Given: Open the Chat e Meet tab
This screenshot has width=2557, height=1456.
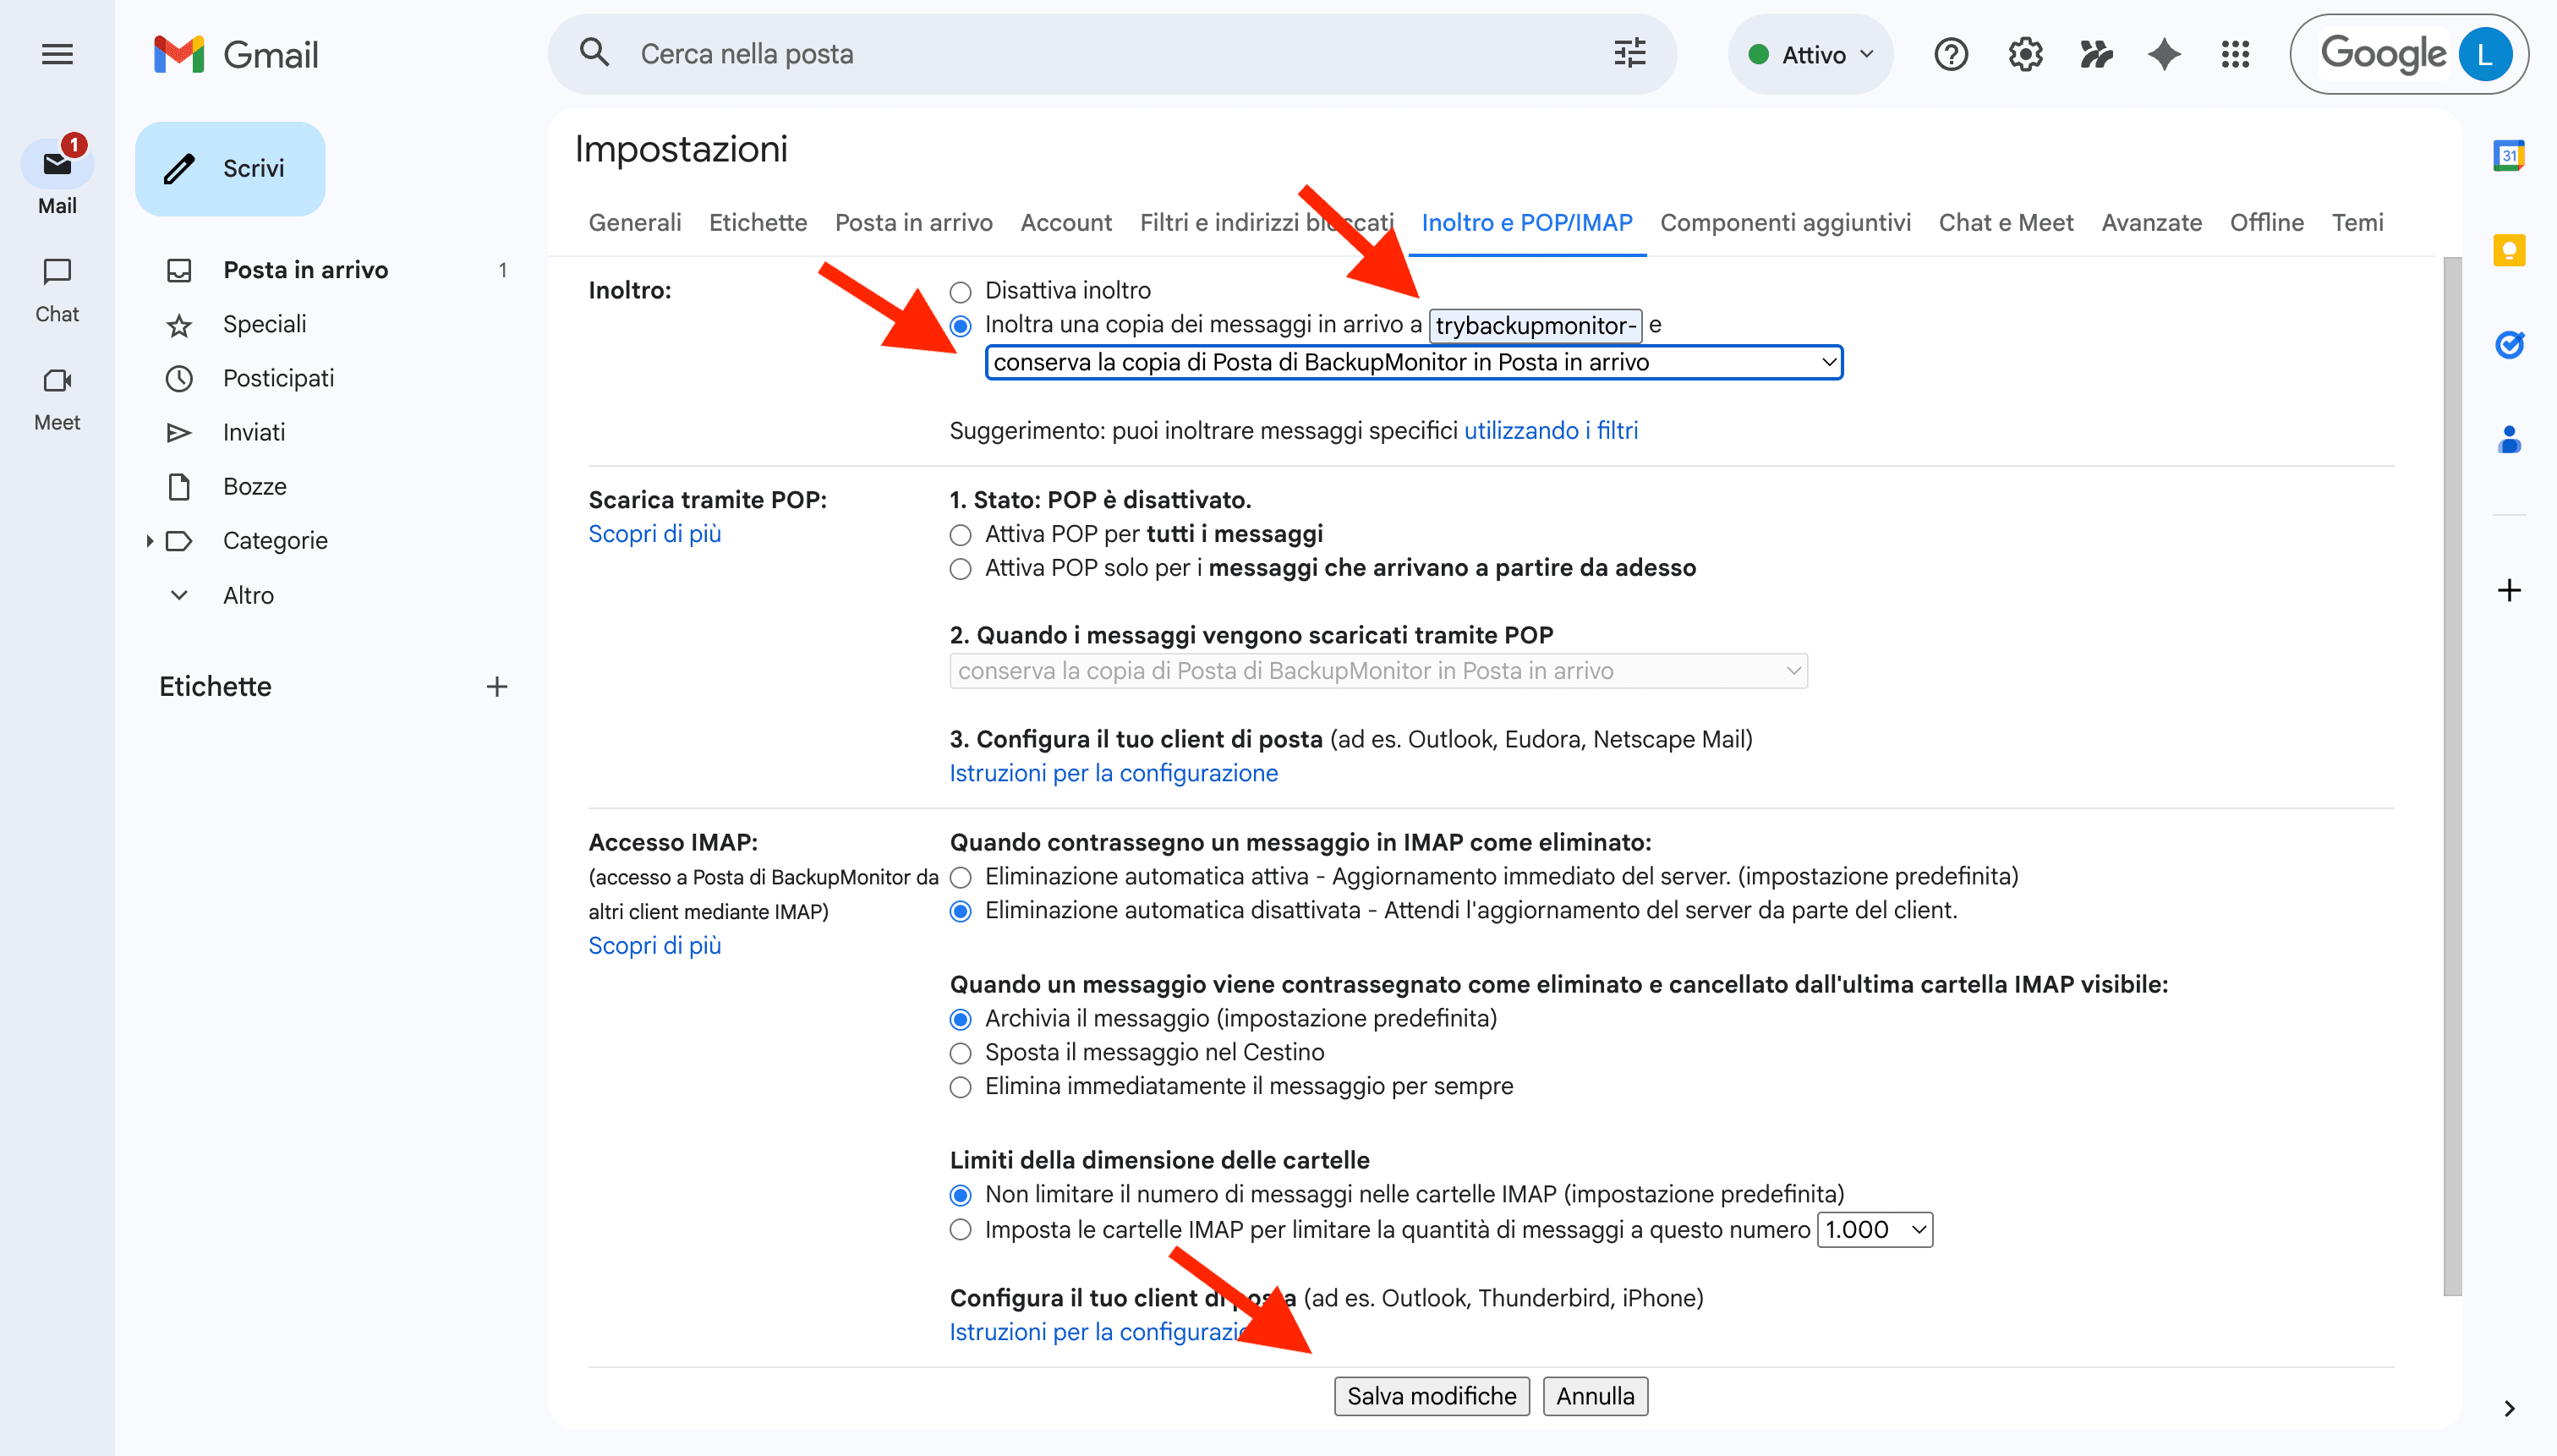Looking at the screenshot, I should pyautogui.click(x=2005, y=222).
